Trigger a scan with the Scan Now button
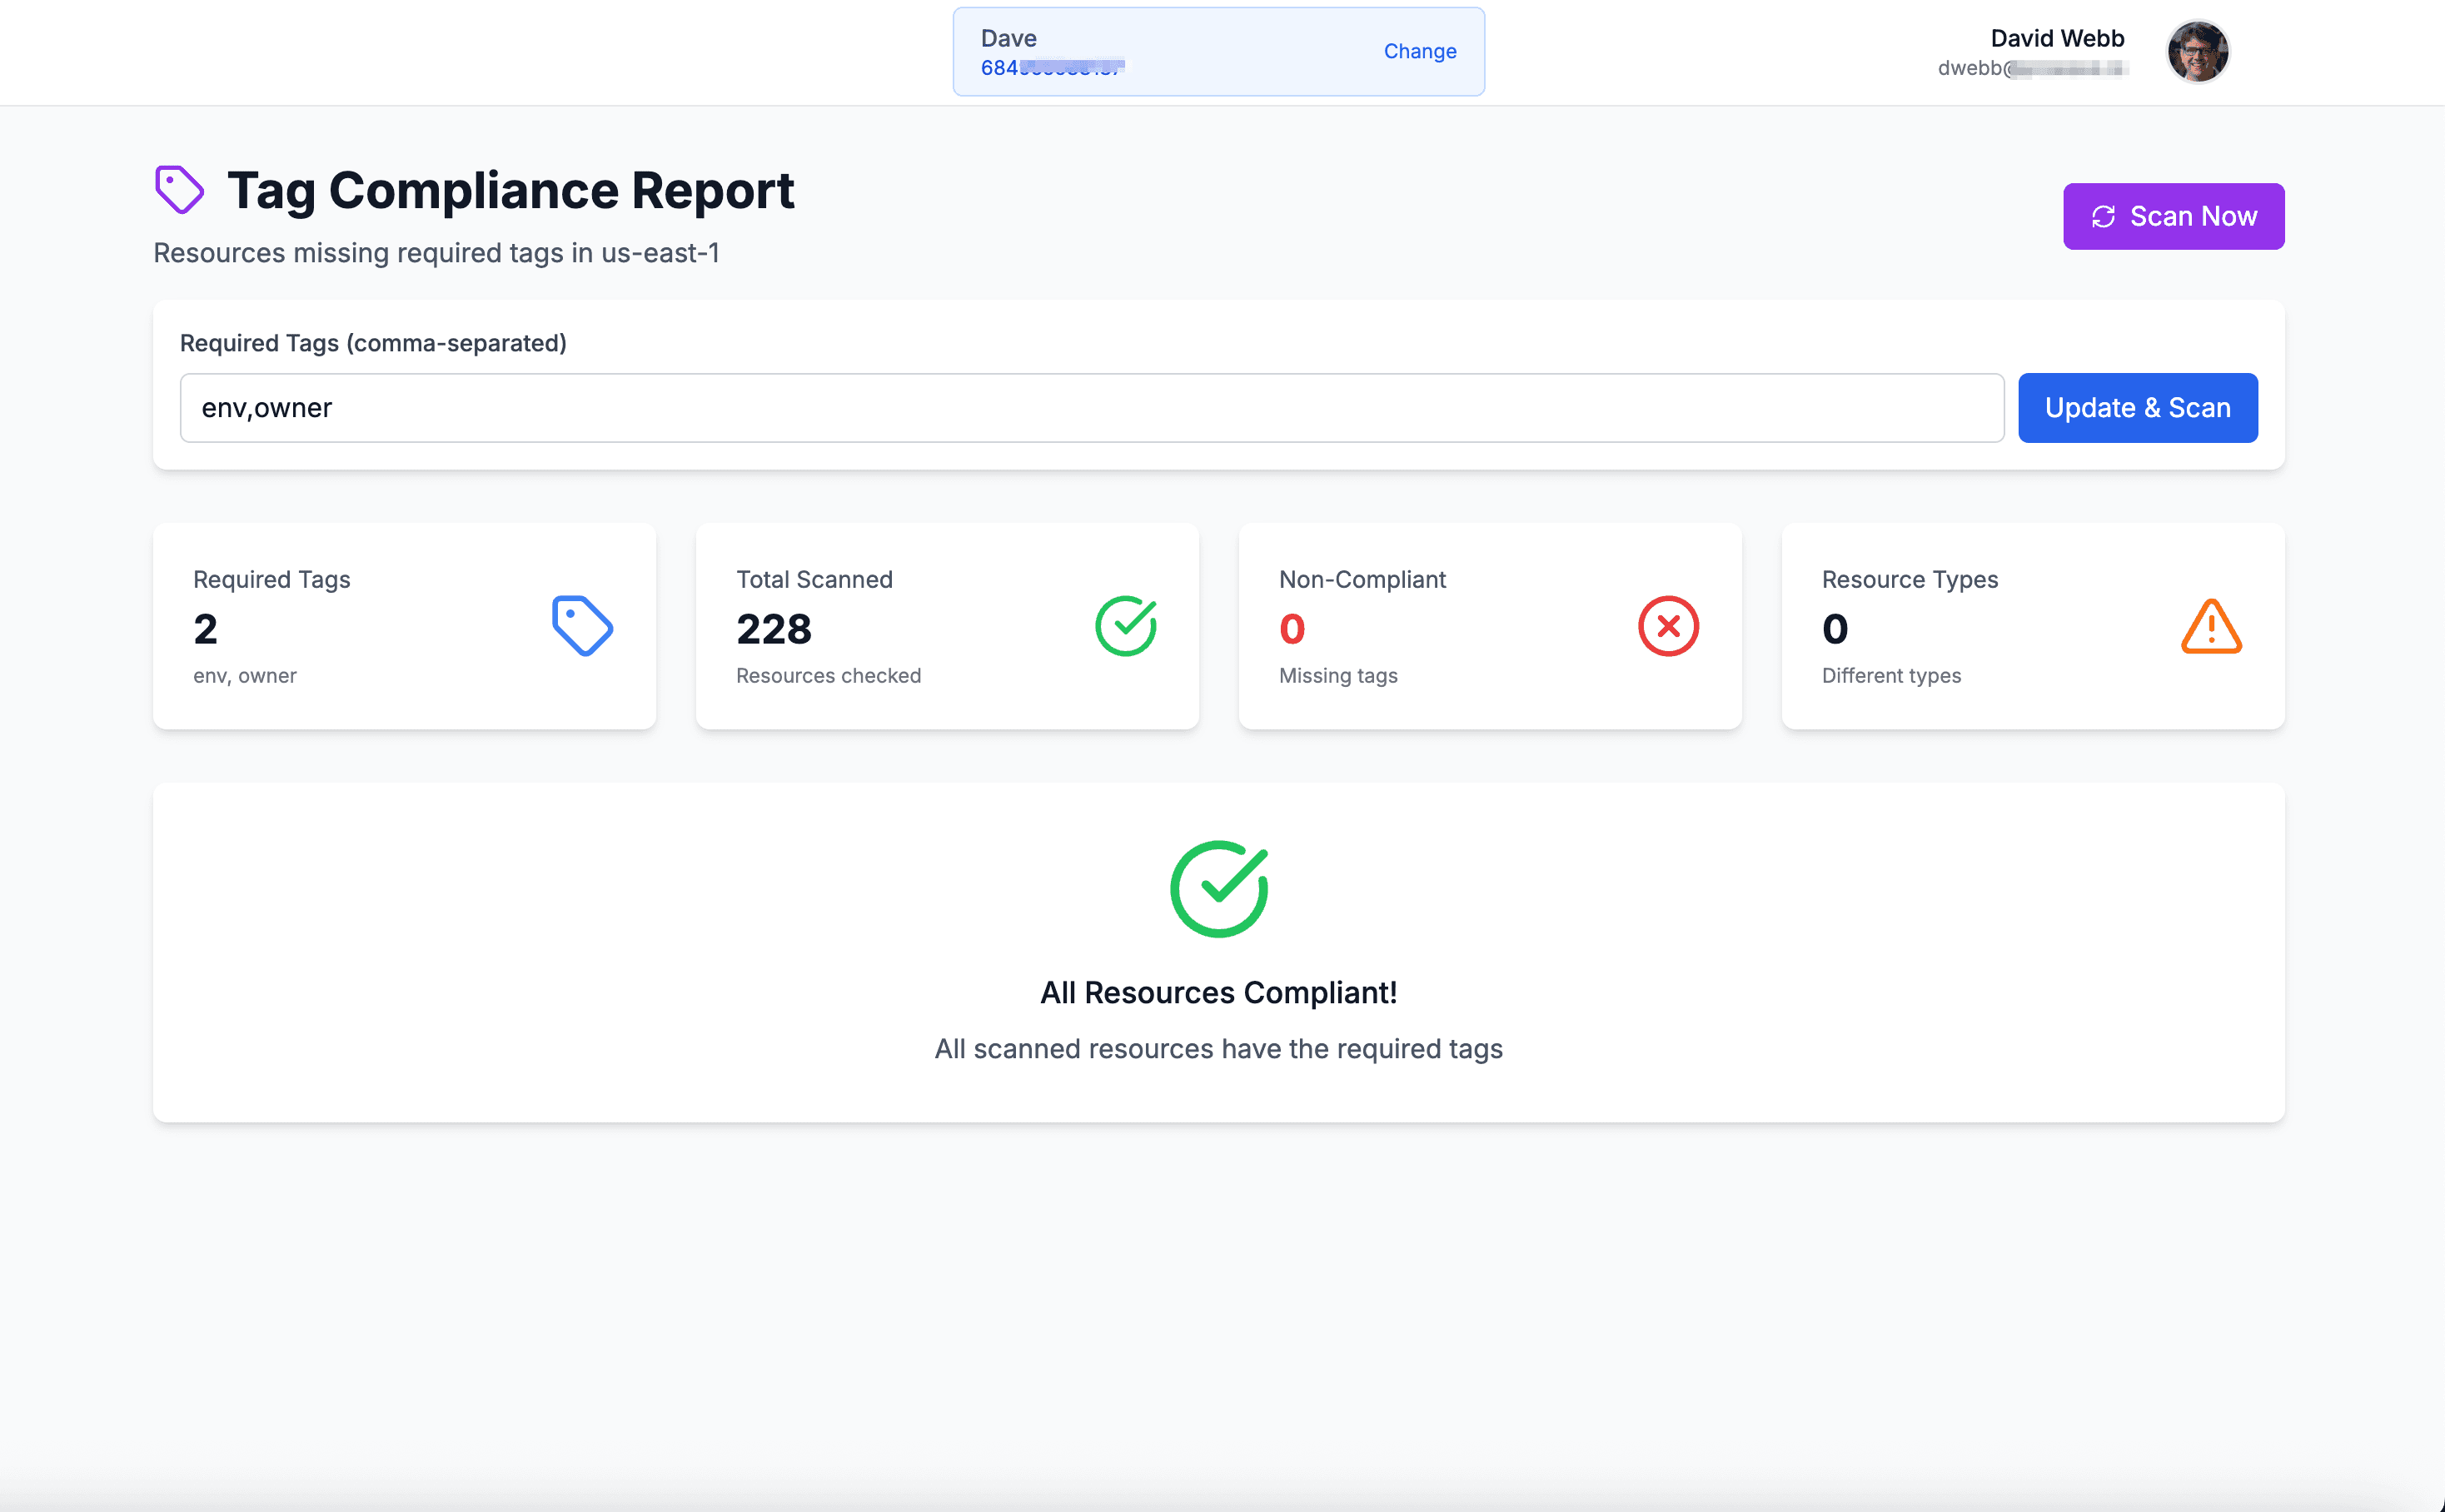The image size is (2445, 1512). [x=2173, y=216]
